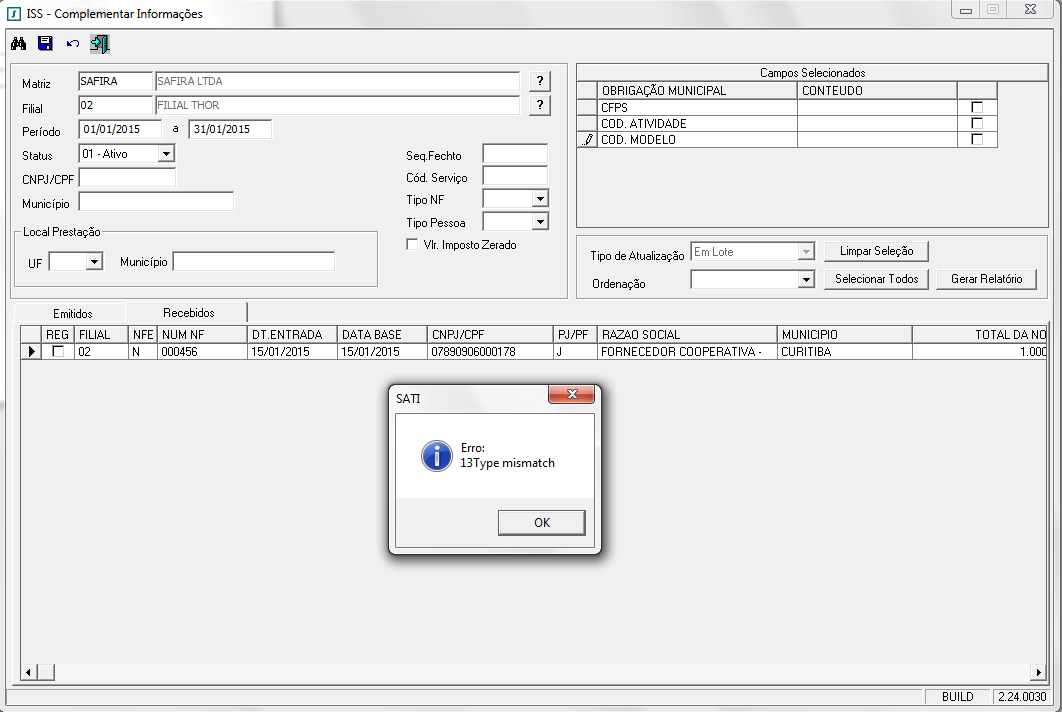Open Matriz lookup question mark button

click(x=539, y=81)
